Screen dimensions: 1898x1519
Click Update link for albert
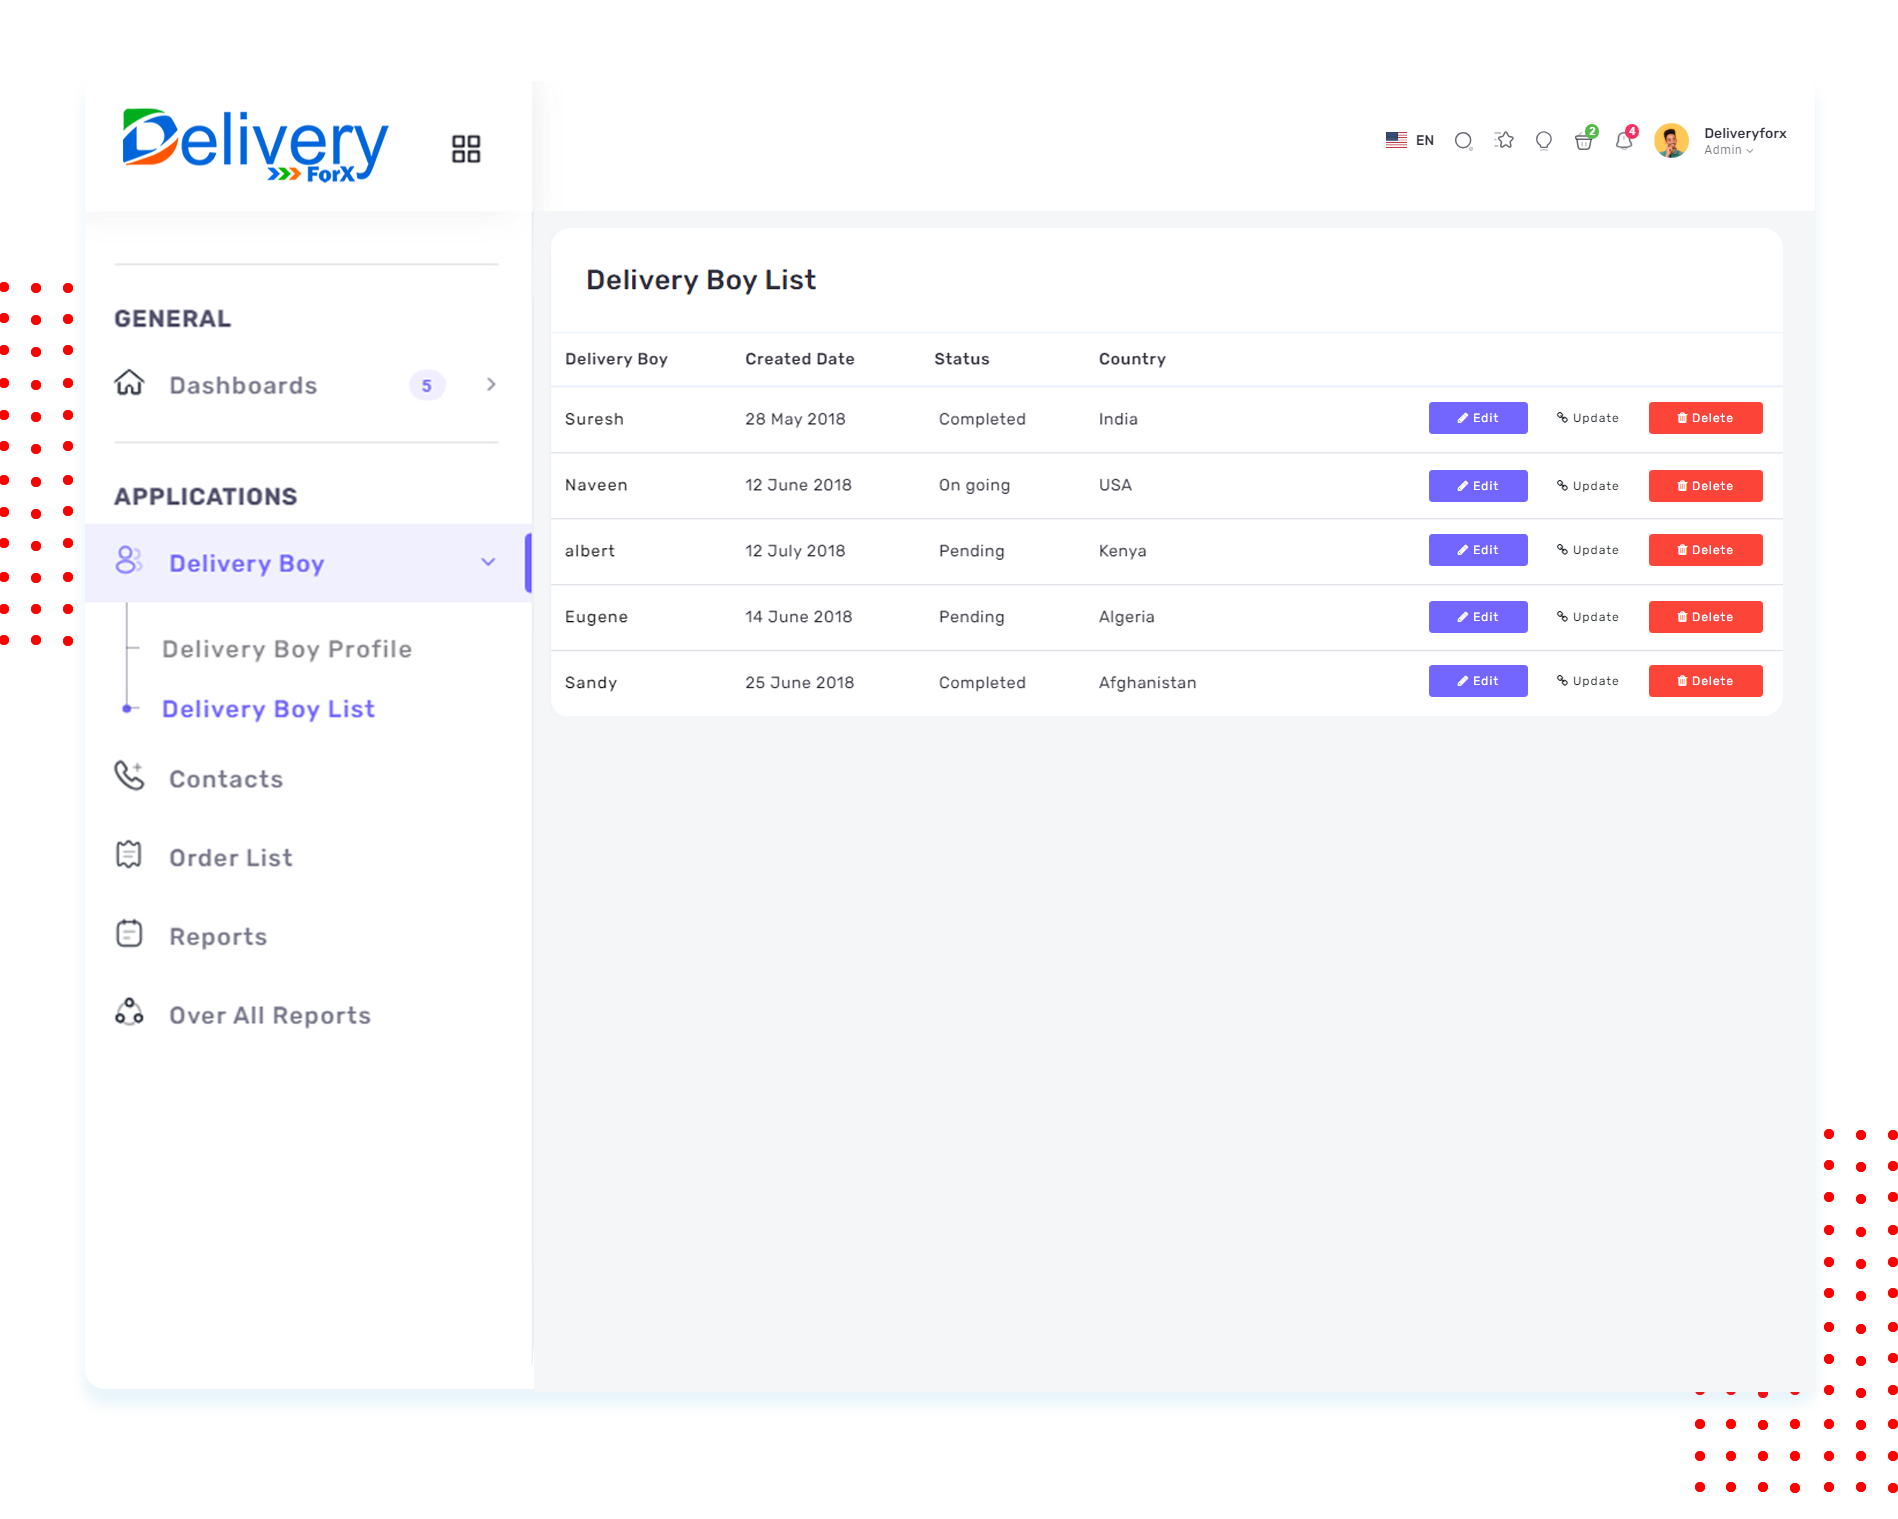(1588, 550)
